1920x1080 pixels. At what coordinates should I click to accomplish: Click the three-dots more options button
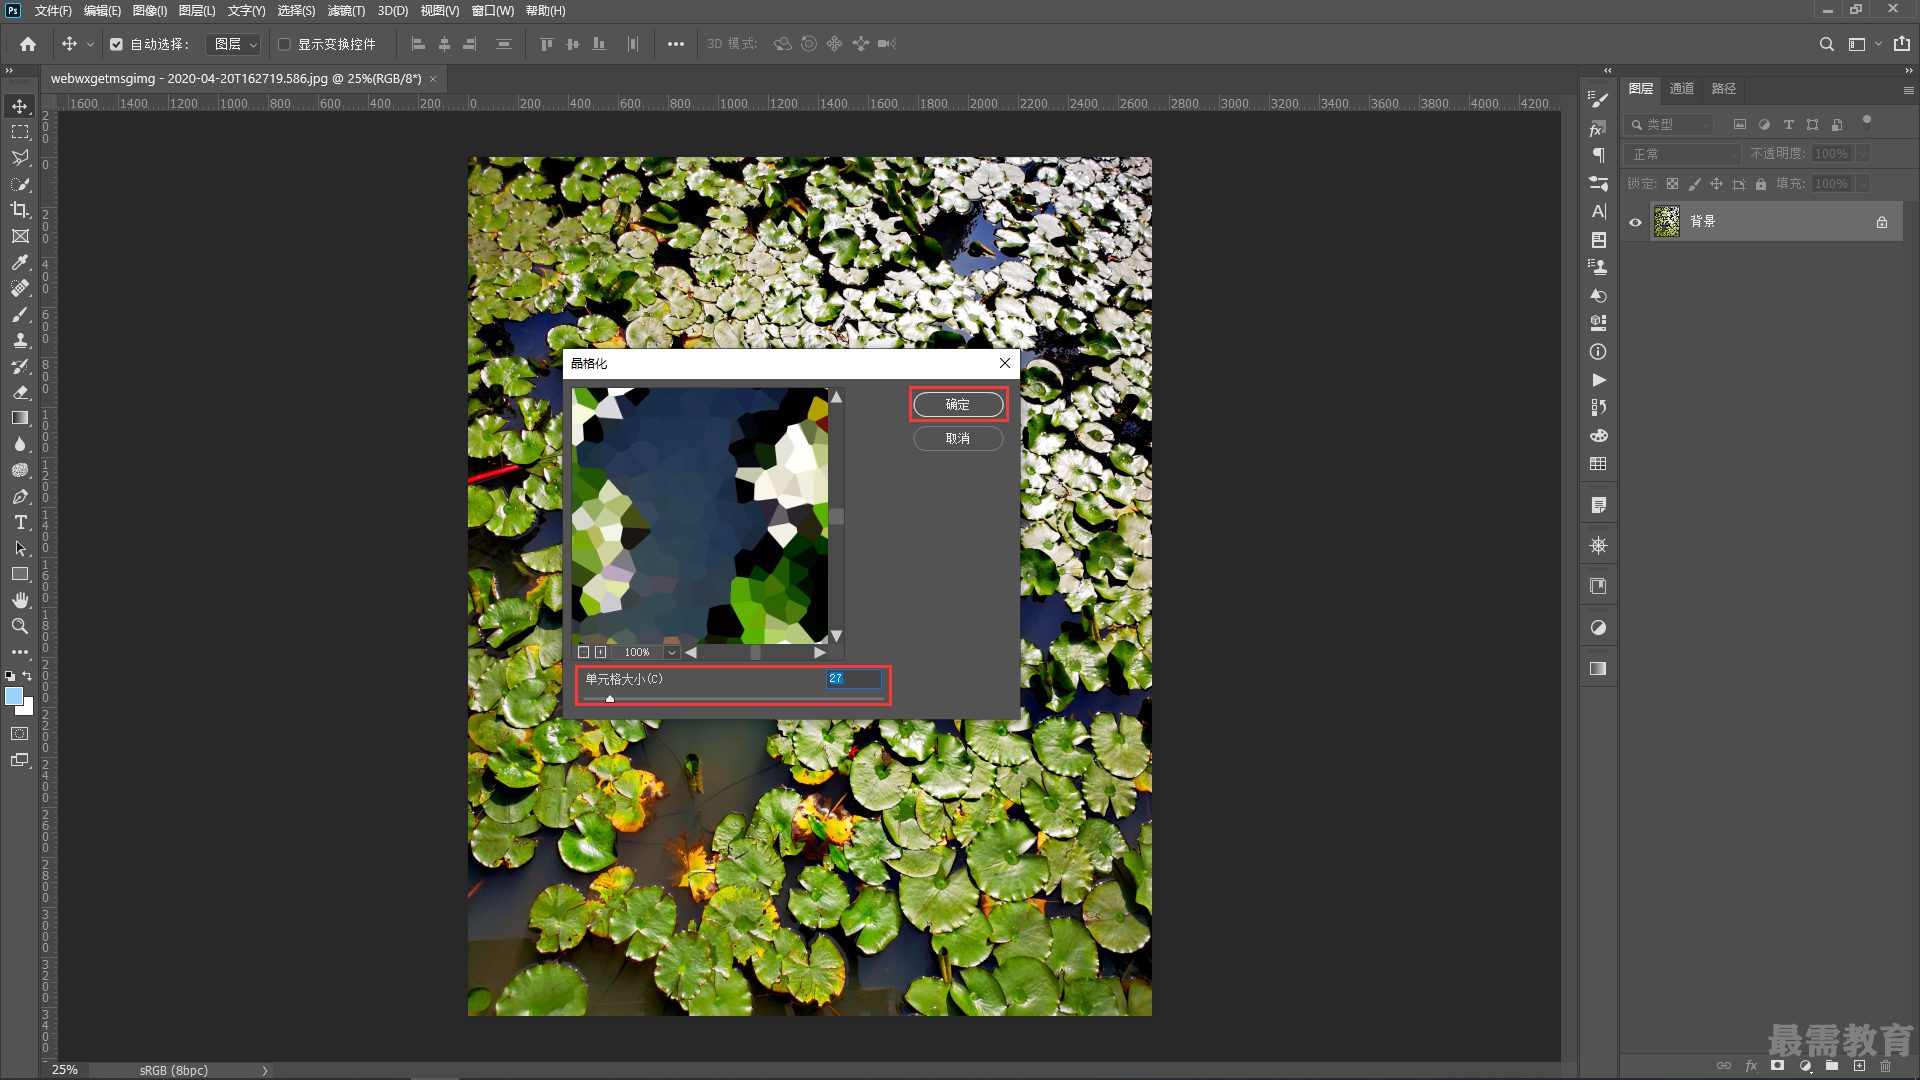tap(676, 44)
